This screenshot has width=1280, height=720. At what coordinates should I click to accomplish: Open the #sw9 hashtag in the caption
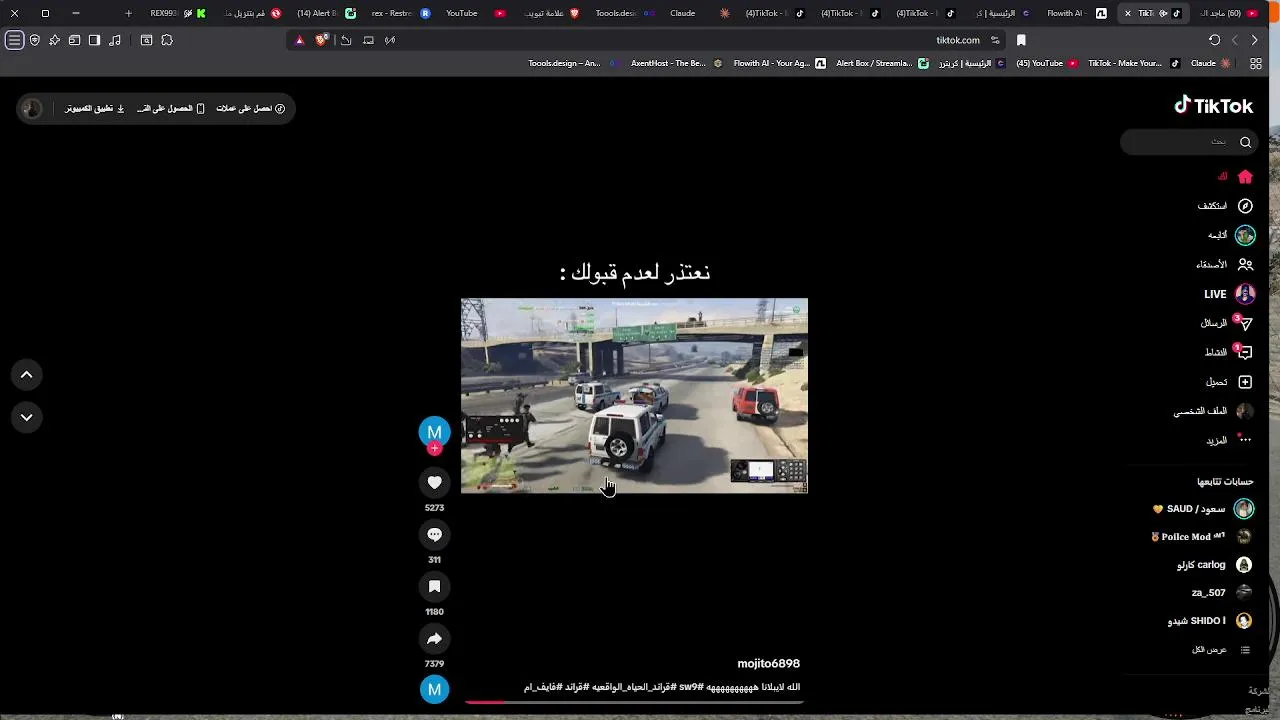click(691, 687)
